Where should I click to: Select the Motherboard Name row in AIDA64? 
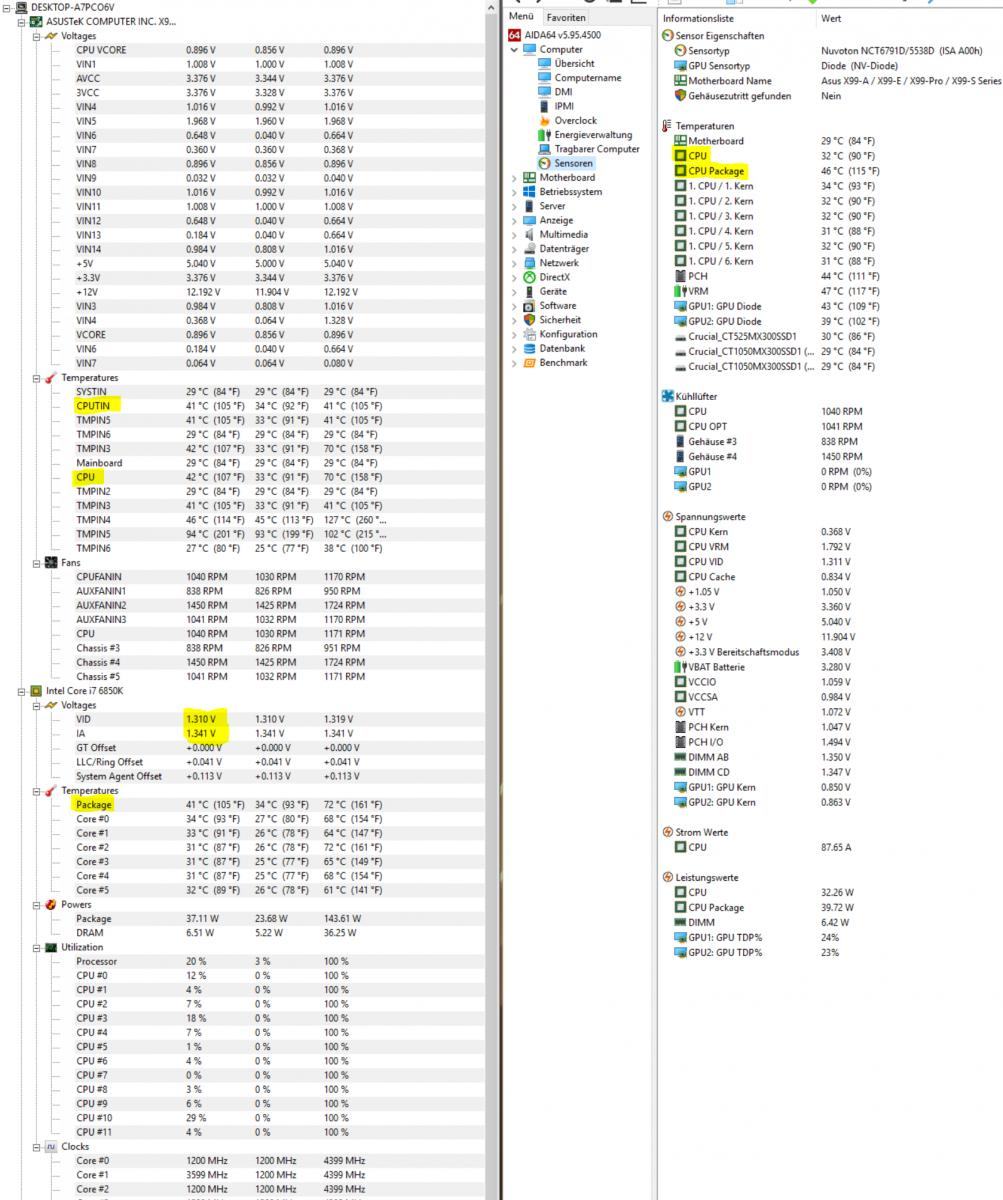click(x=837, y=81)
